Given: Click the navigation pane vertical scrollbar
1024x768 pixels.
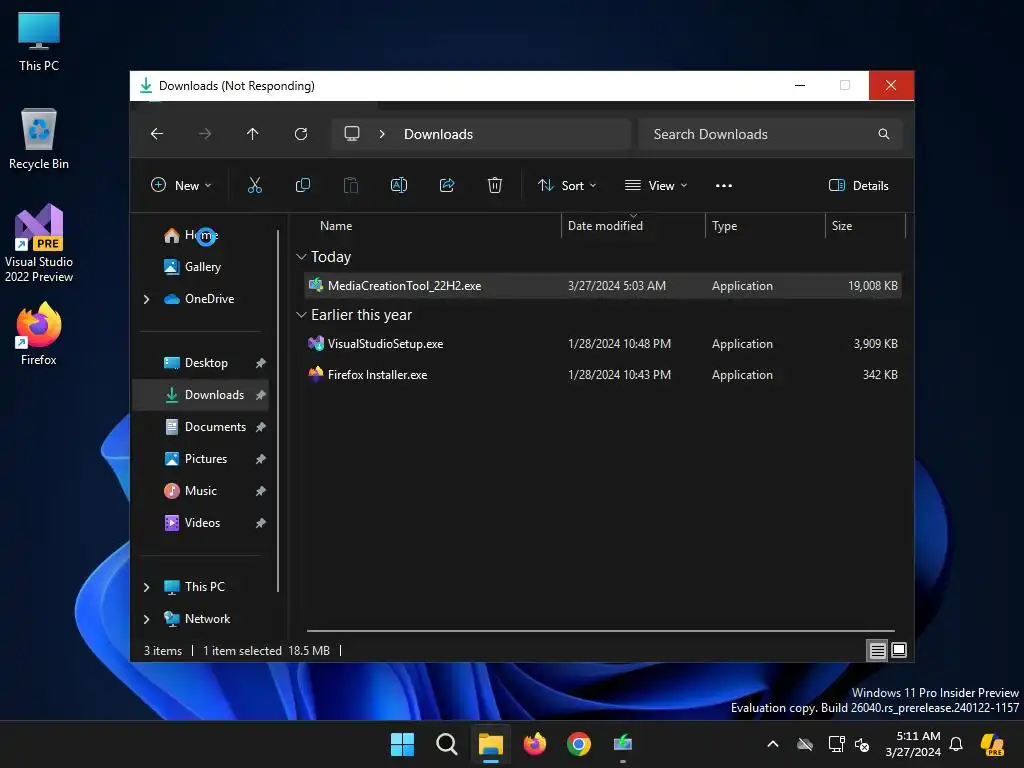Looking at the screenshot, I should coord(278,411).
